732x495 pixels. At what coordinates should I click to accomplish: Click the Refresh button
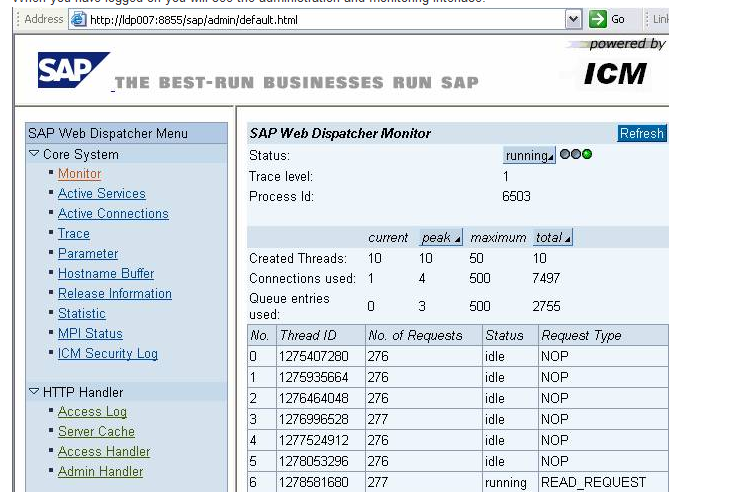click(x=642, y=133)
